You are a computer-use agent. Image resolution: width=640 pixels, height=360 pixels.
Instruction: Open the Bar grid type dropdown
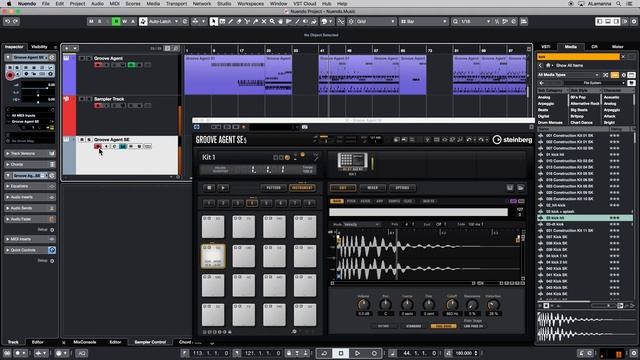tap(424, 21)
